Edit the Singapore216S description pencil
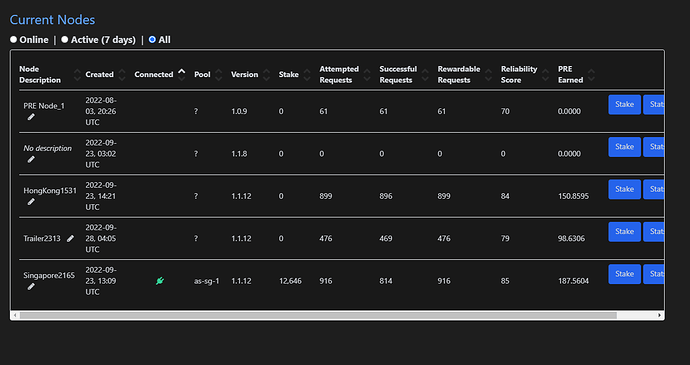 [31, 287]
